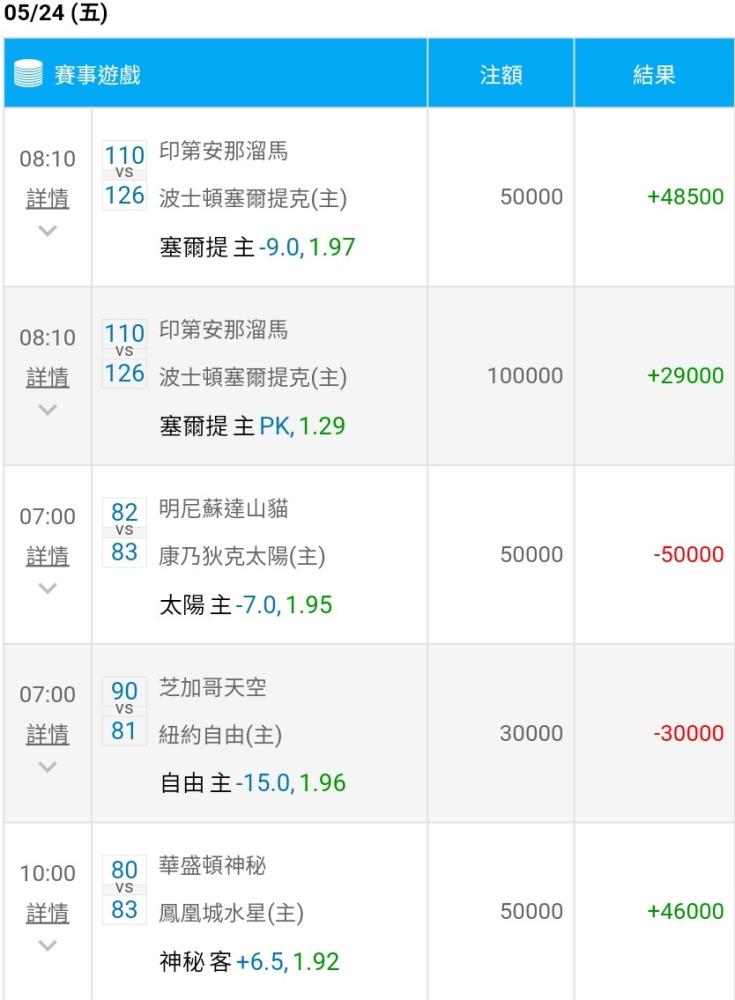Expand the chevron under the Minnesota Lynx game
Viewport: 735px width, 1000px height.
[x=48, y=587]
